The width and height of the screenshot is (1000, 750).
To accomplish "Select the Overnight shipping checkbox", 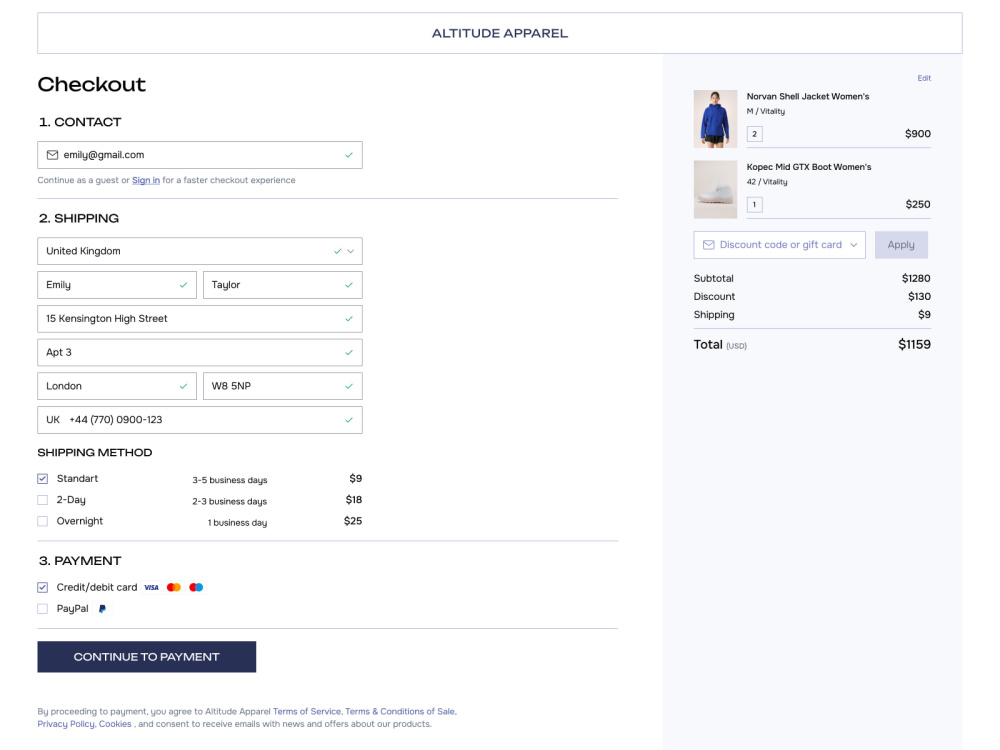I will point(43,521).
